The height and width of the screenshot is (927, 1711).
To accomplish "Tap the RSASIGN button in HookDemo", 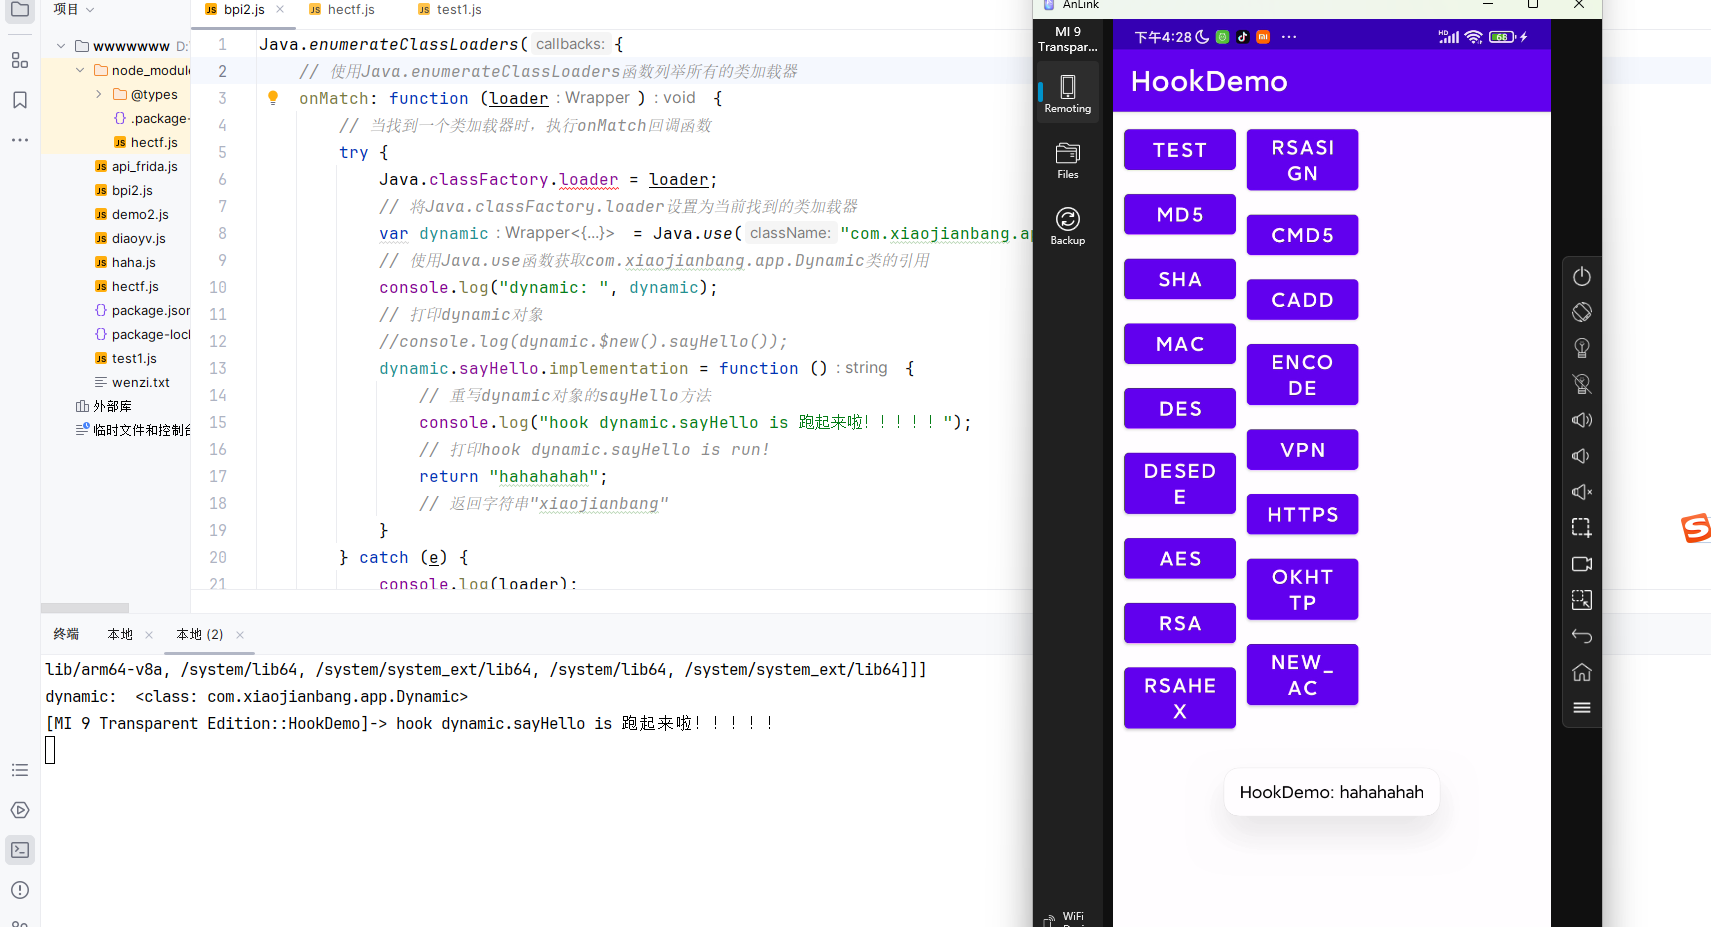I will tap(1302, 160).
